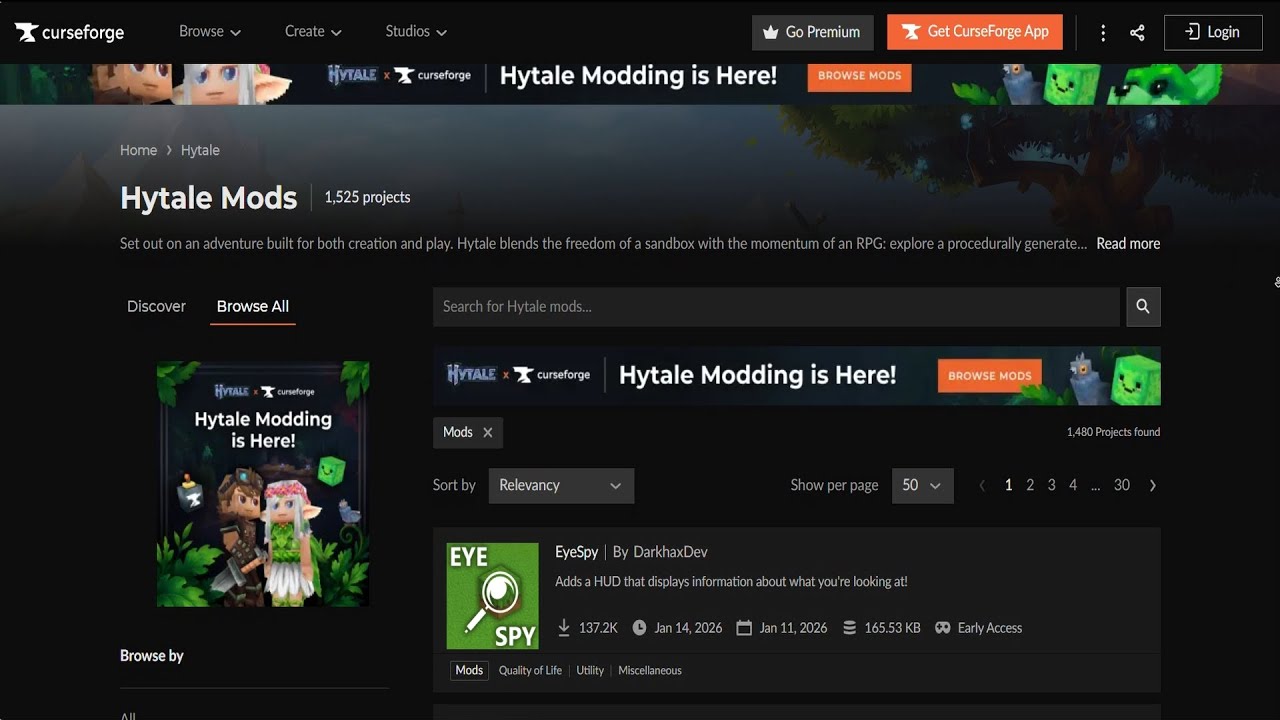Open the EyeSpy mod title link
Image resolution: width=1280 pixels, height=720 pixels.
pos(577,552)
